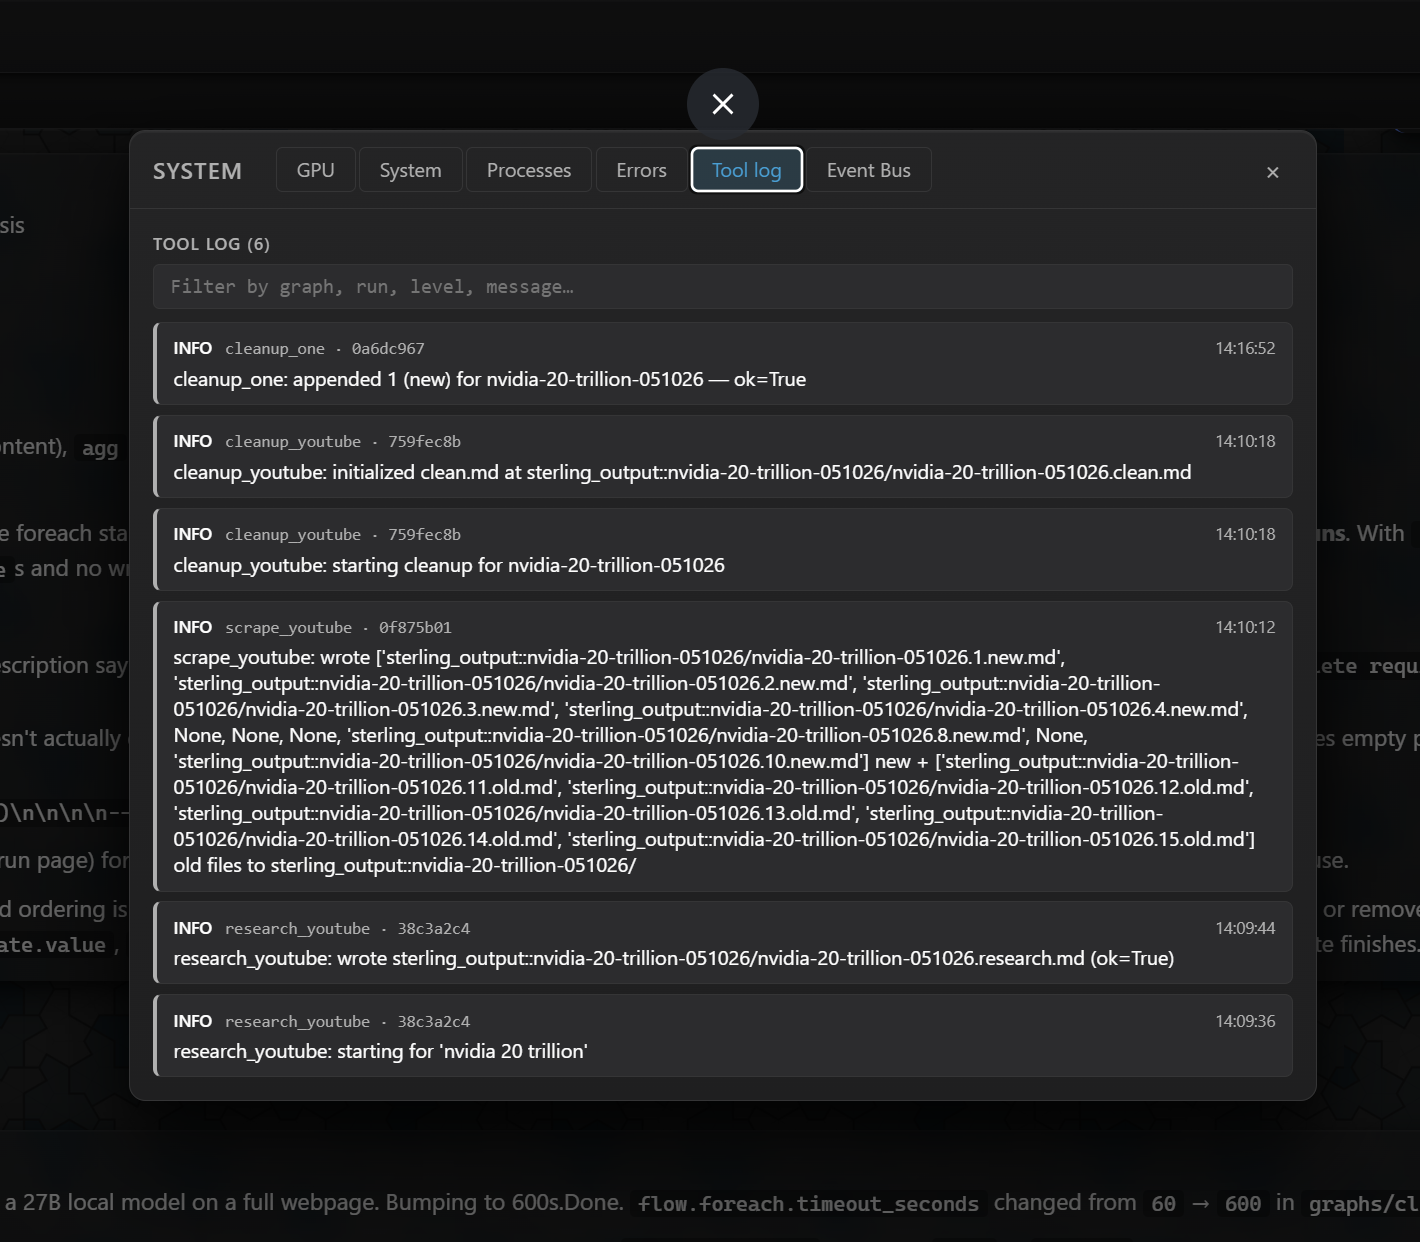Select the "starting for 'nvidia 20 trillion'" entry
1420x1242 pixels.
click(x=723, y=1036)
